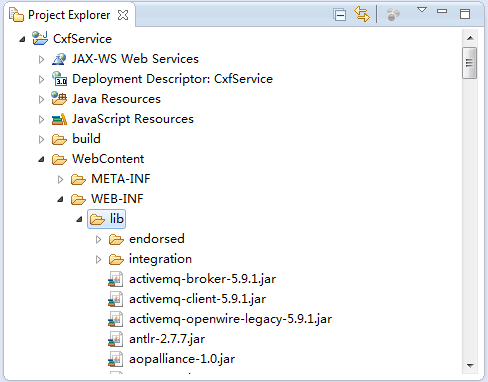Click the lib folder icon
The image size is (488, 382).
tap(97, 219)
